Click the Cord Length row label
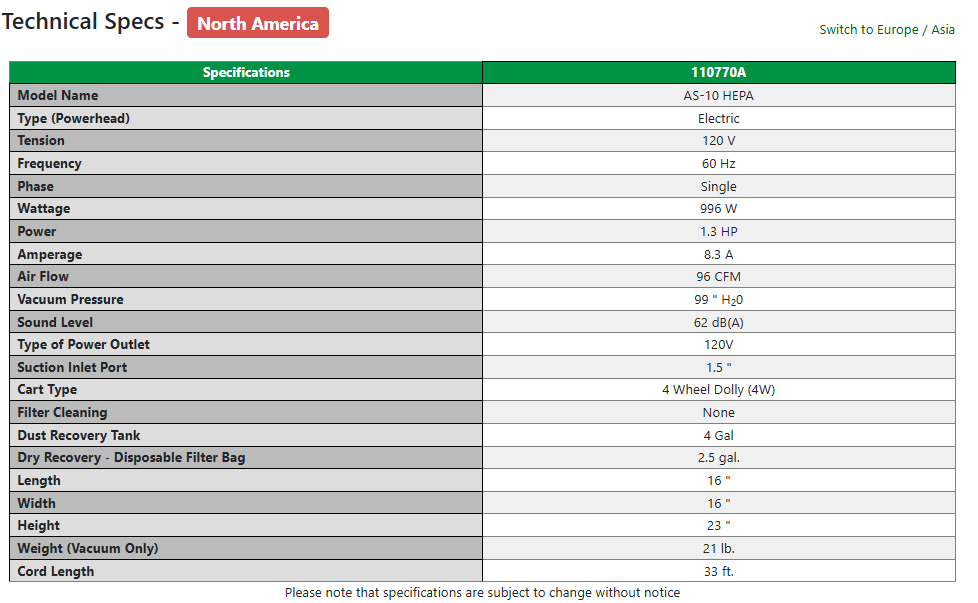 (x=56, y=571)
